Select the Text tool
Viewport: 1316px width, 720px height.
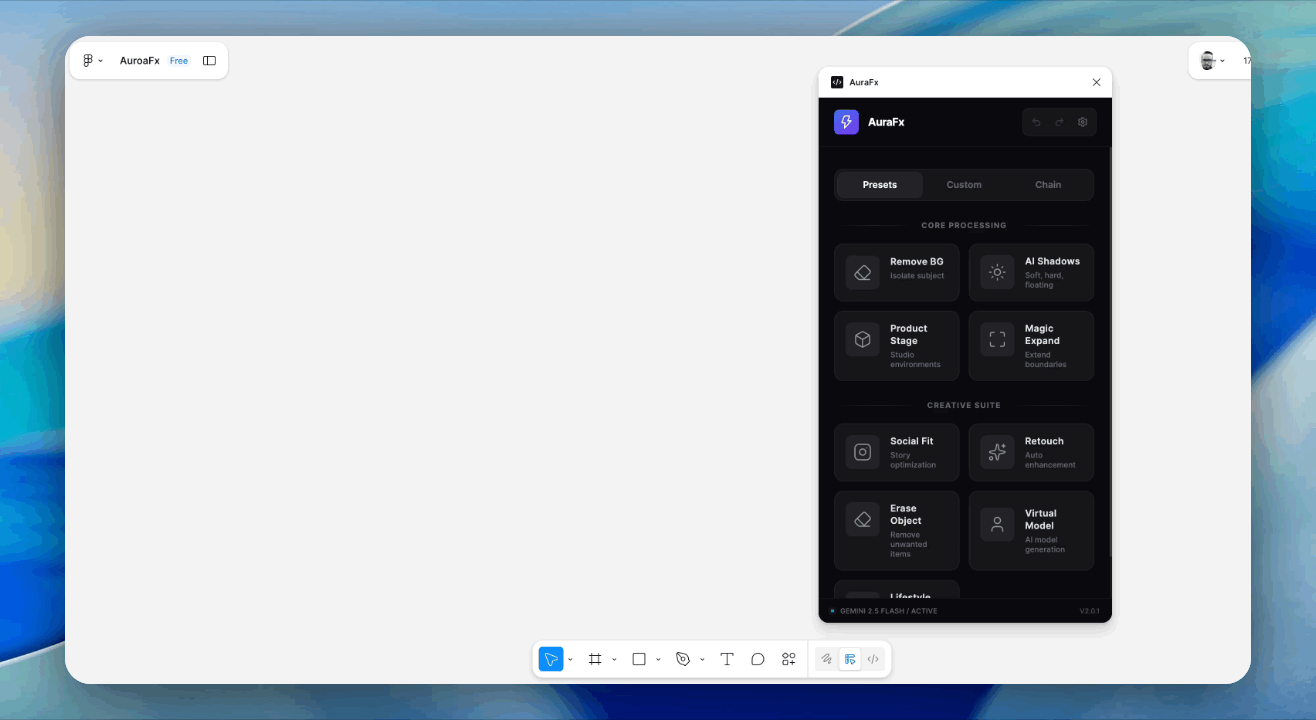click(x=727, y=659)
